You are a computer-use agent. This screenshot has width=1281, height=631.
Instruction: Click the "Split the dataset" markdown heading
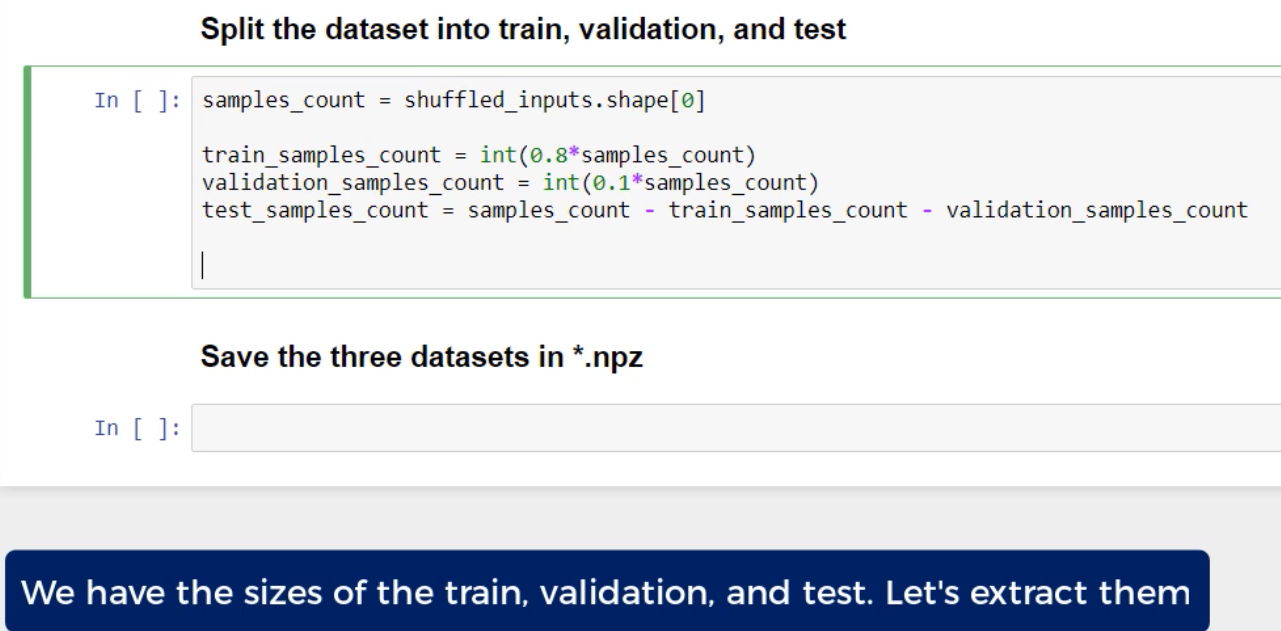click(x=524, y=31)
